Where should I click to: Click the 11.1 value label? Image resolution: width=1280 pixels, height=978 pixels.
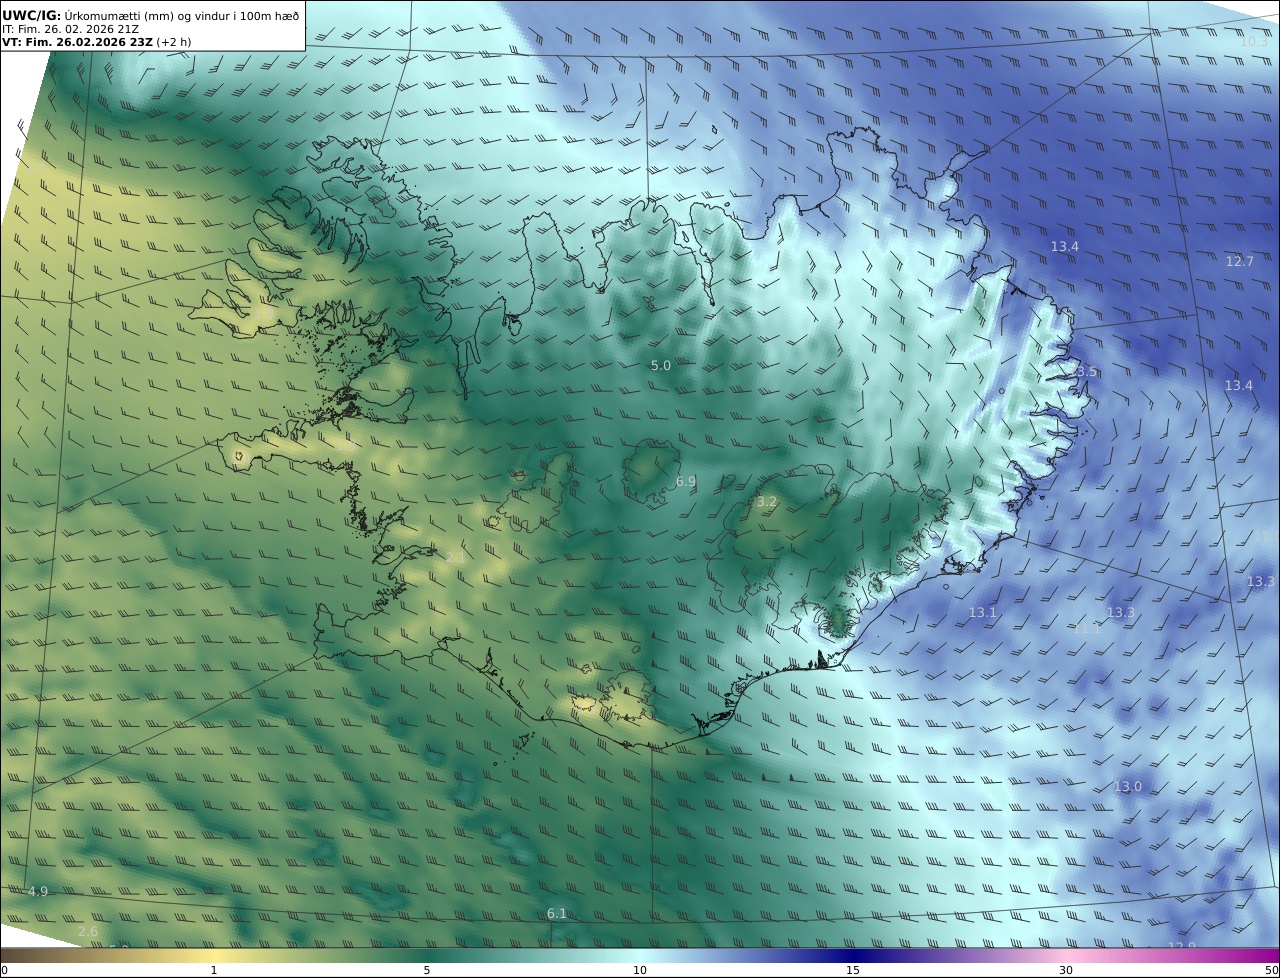click(x=1087, y=629)
